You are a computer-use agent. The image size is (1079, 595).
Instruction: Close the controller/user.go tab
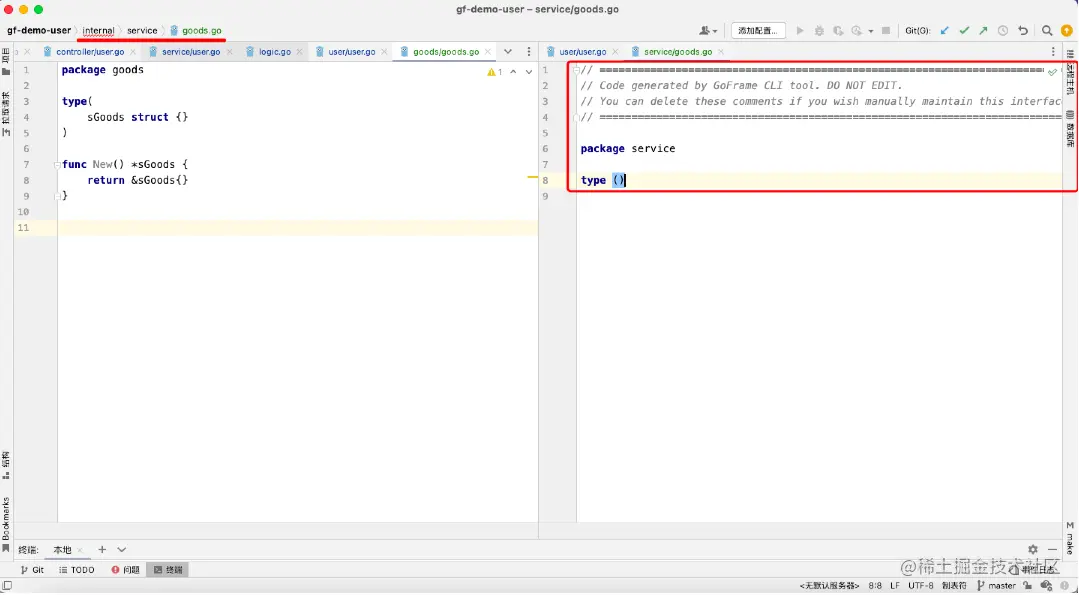[133, 52]
